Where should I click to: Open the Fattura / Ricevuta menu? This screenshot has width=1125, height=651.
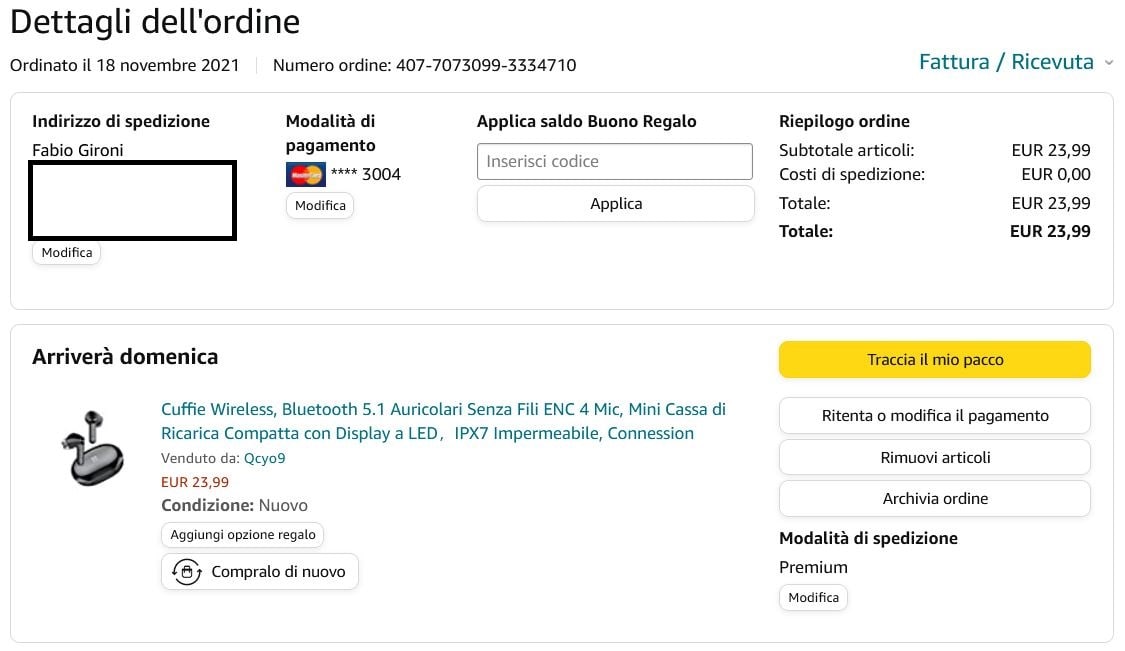(1006, 62)
